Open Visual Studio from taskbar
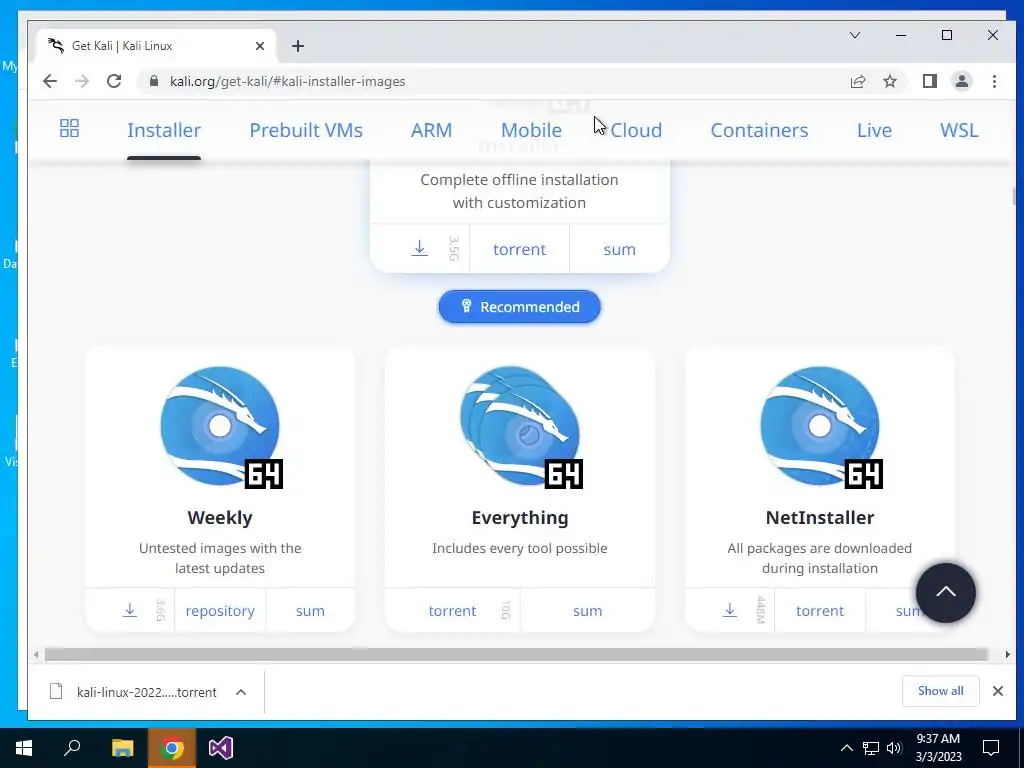Viewport: 1024px width, 768px height. coord(221,748)
